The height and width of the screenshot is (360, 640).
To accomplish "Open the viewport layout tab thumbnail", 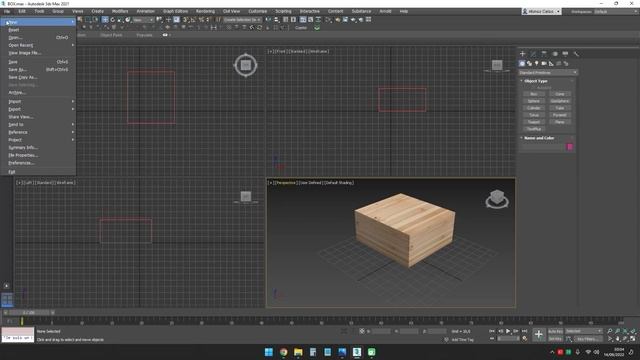I will tap(7, 300).
